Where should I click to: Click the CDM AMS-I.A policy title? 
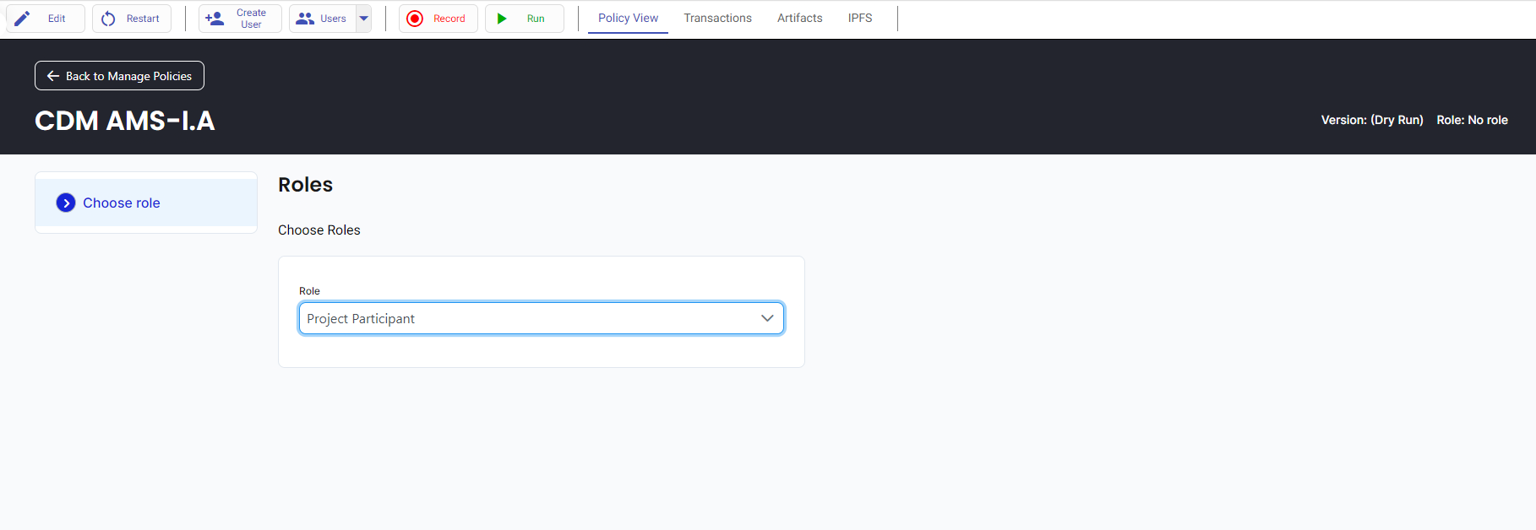pos(125,121)
